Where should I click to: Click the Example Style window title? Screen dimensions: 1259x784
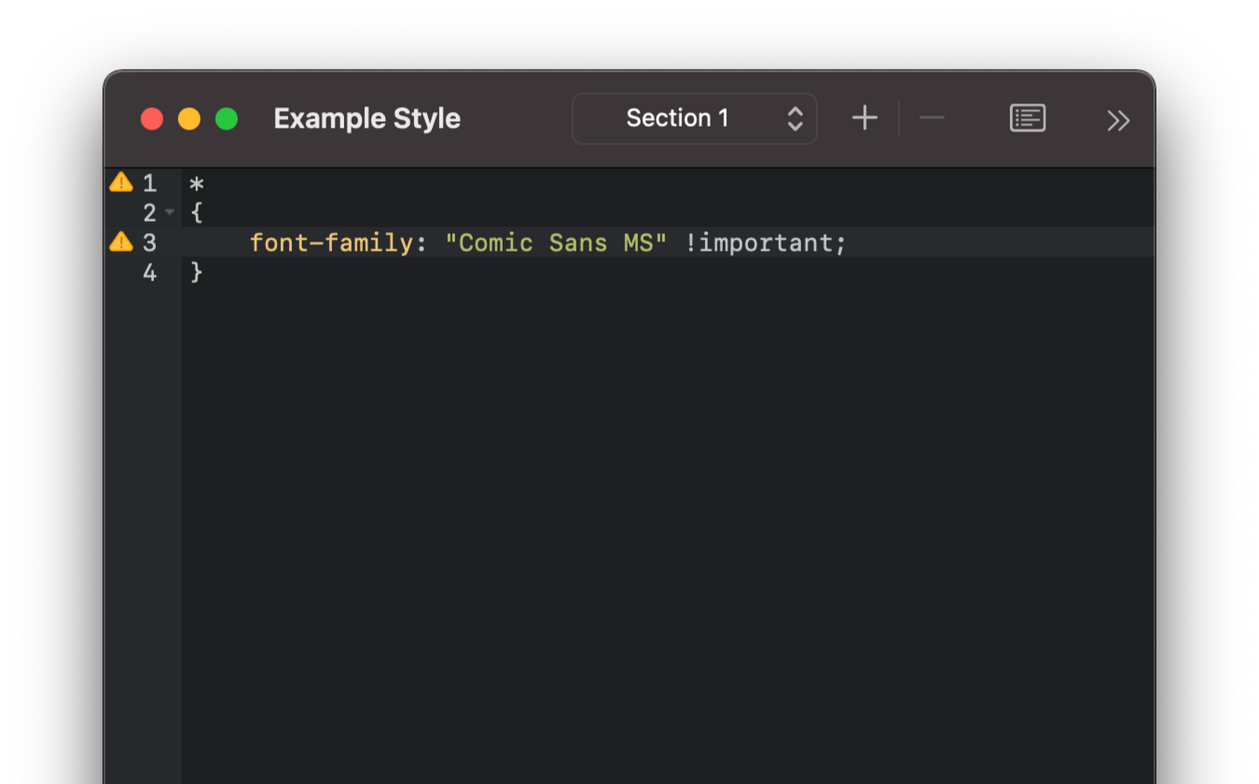367,119
